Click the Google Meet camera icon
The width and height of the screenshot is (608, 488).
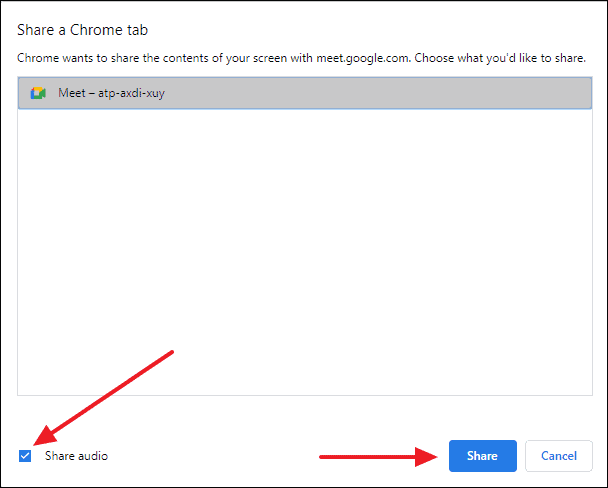[x=38, y=93]
